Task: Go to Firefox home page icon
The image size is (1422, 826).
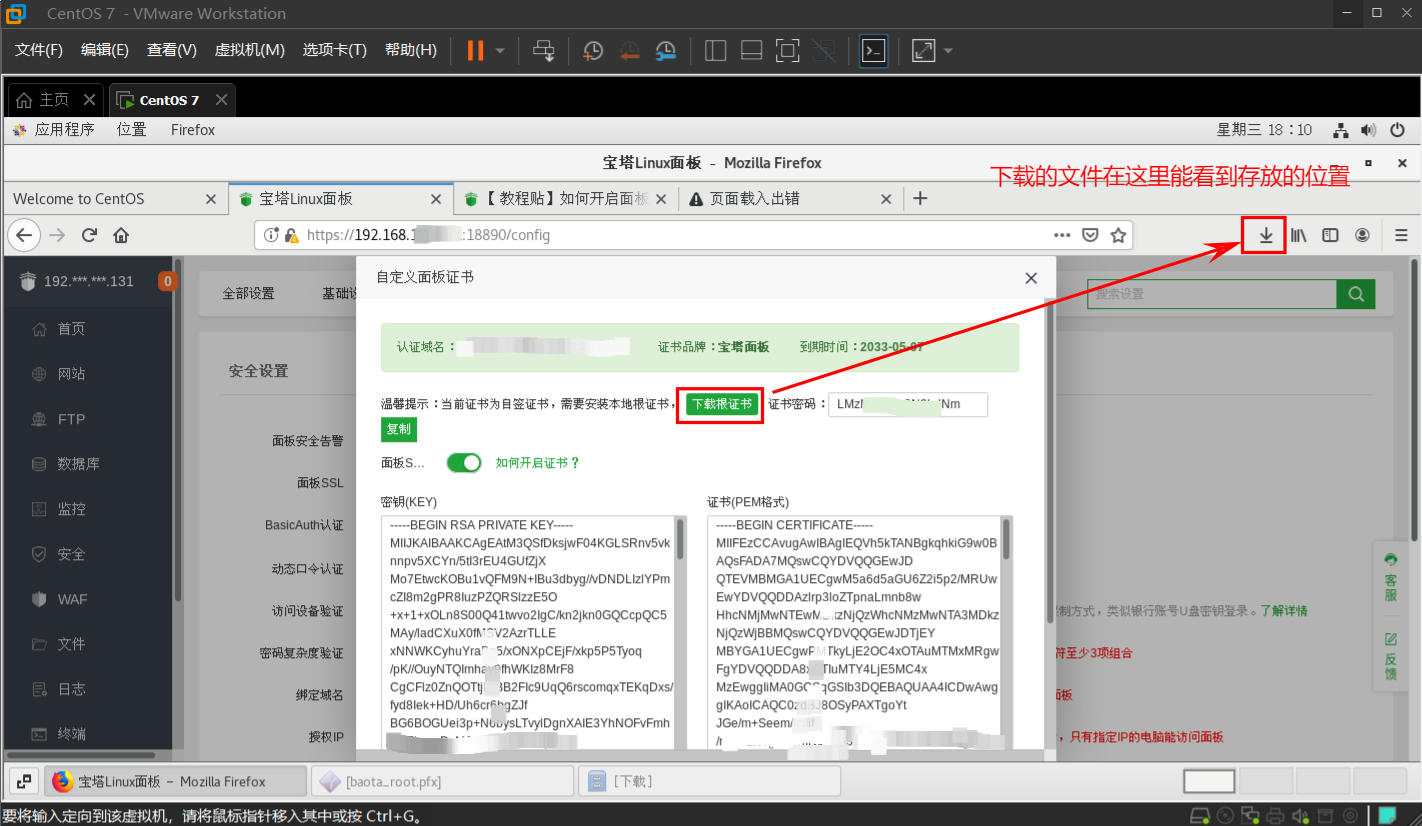Action: pyautogui.click(x=121, y=235)
